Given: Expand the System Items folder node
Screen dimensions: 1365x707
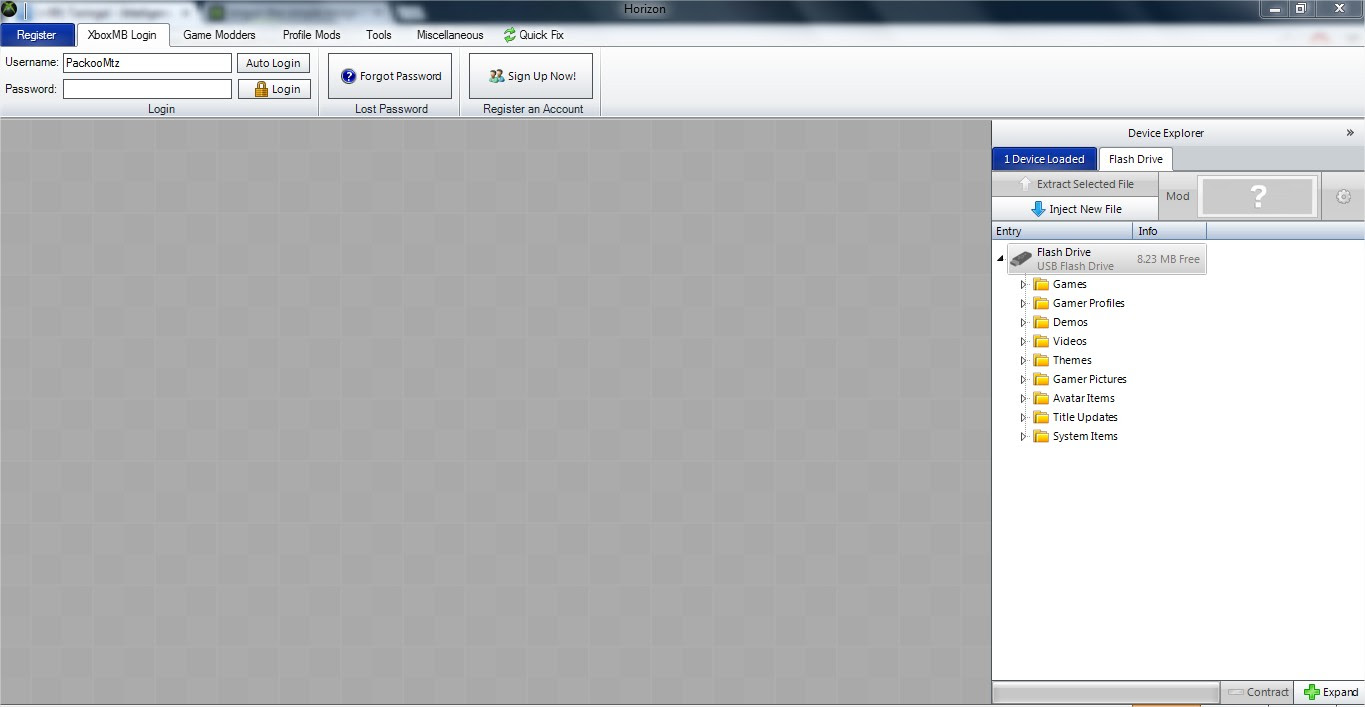Looking at the screenshot, I should tap(1023, 437).
